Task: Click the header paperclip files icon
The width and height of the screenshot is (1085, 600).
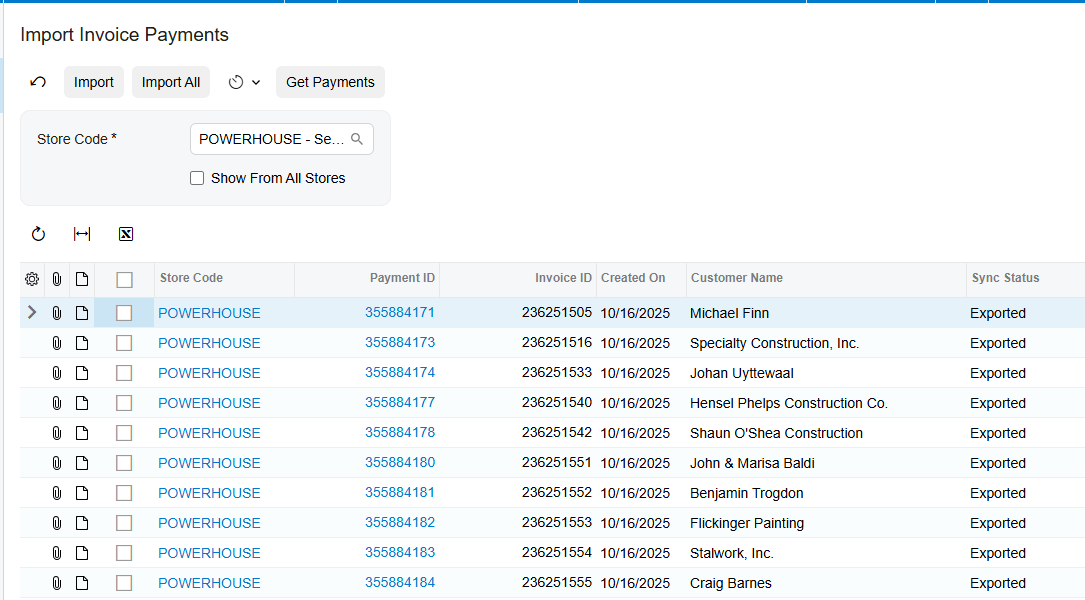Action: pyautogui.click(x=57, y=279)
